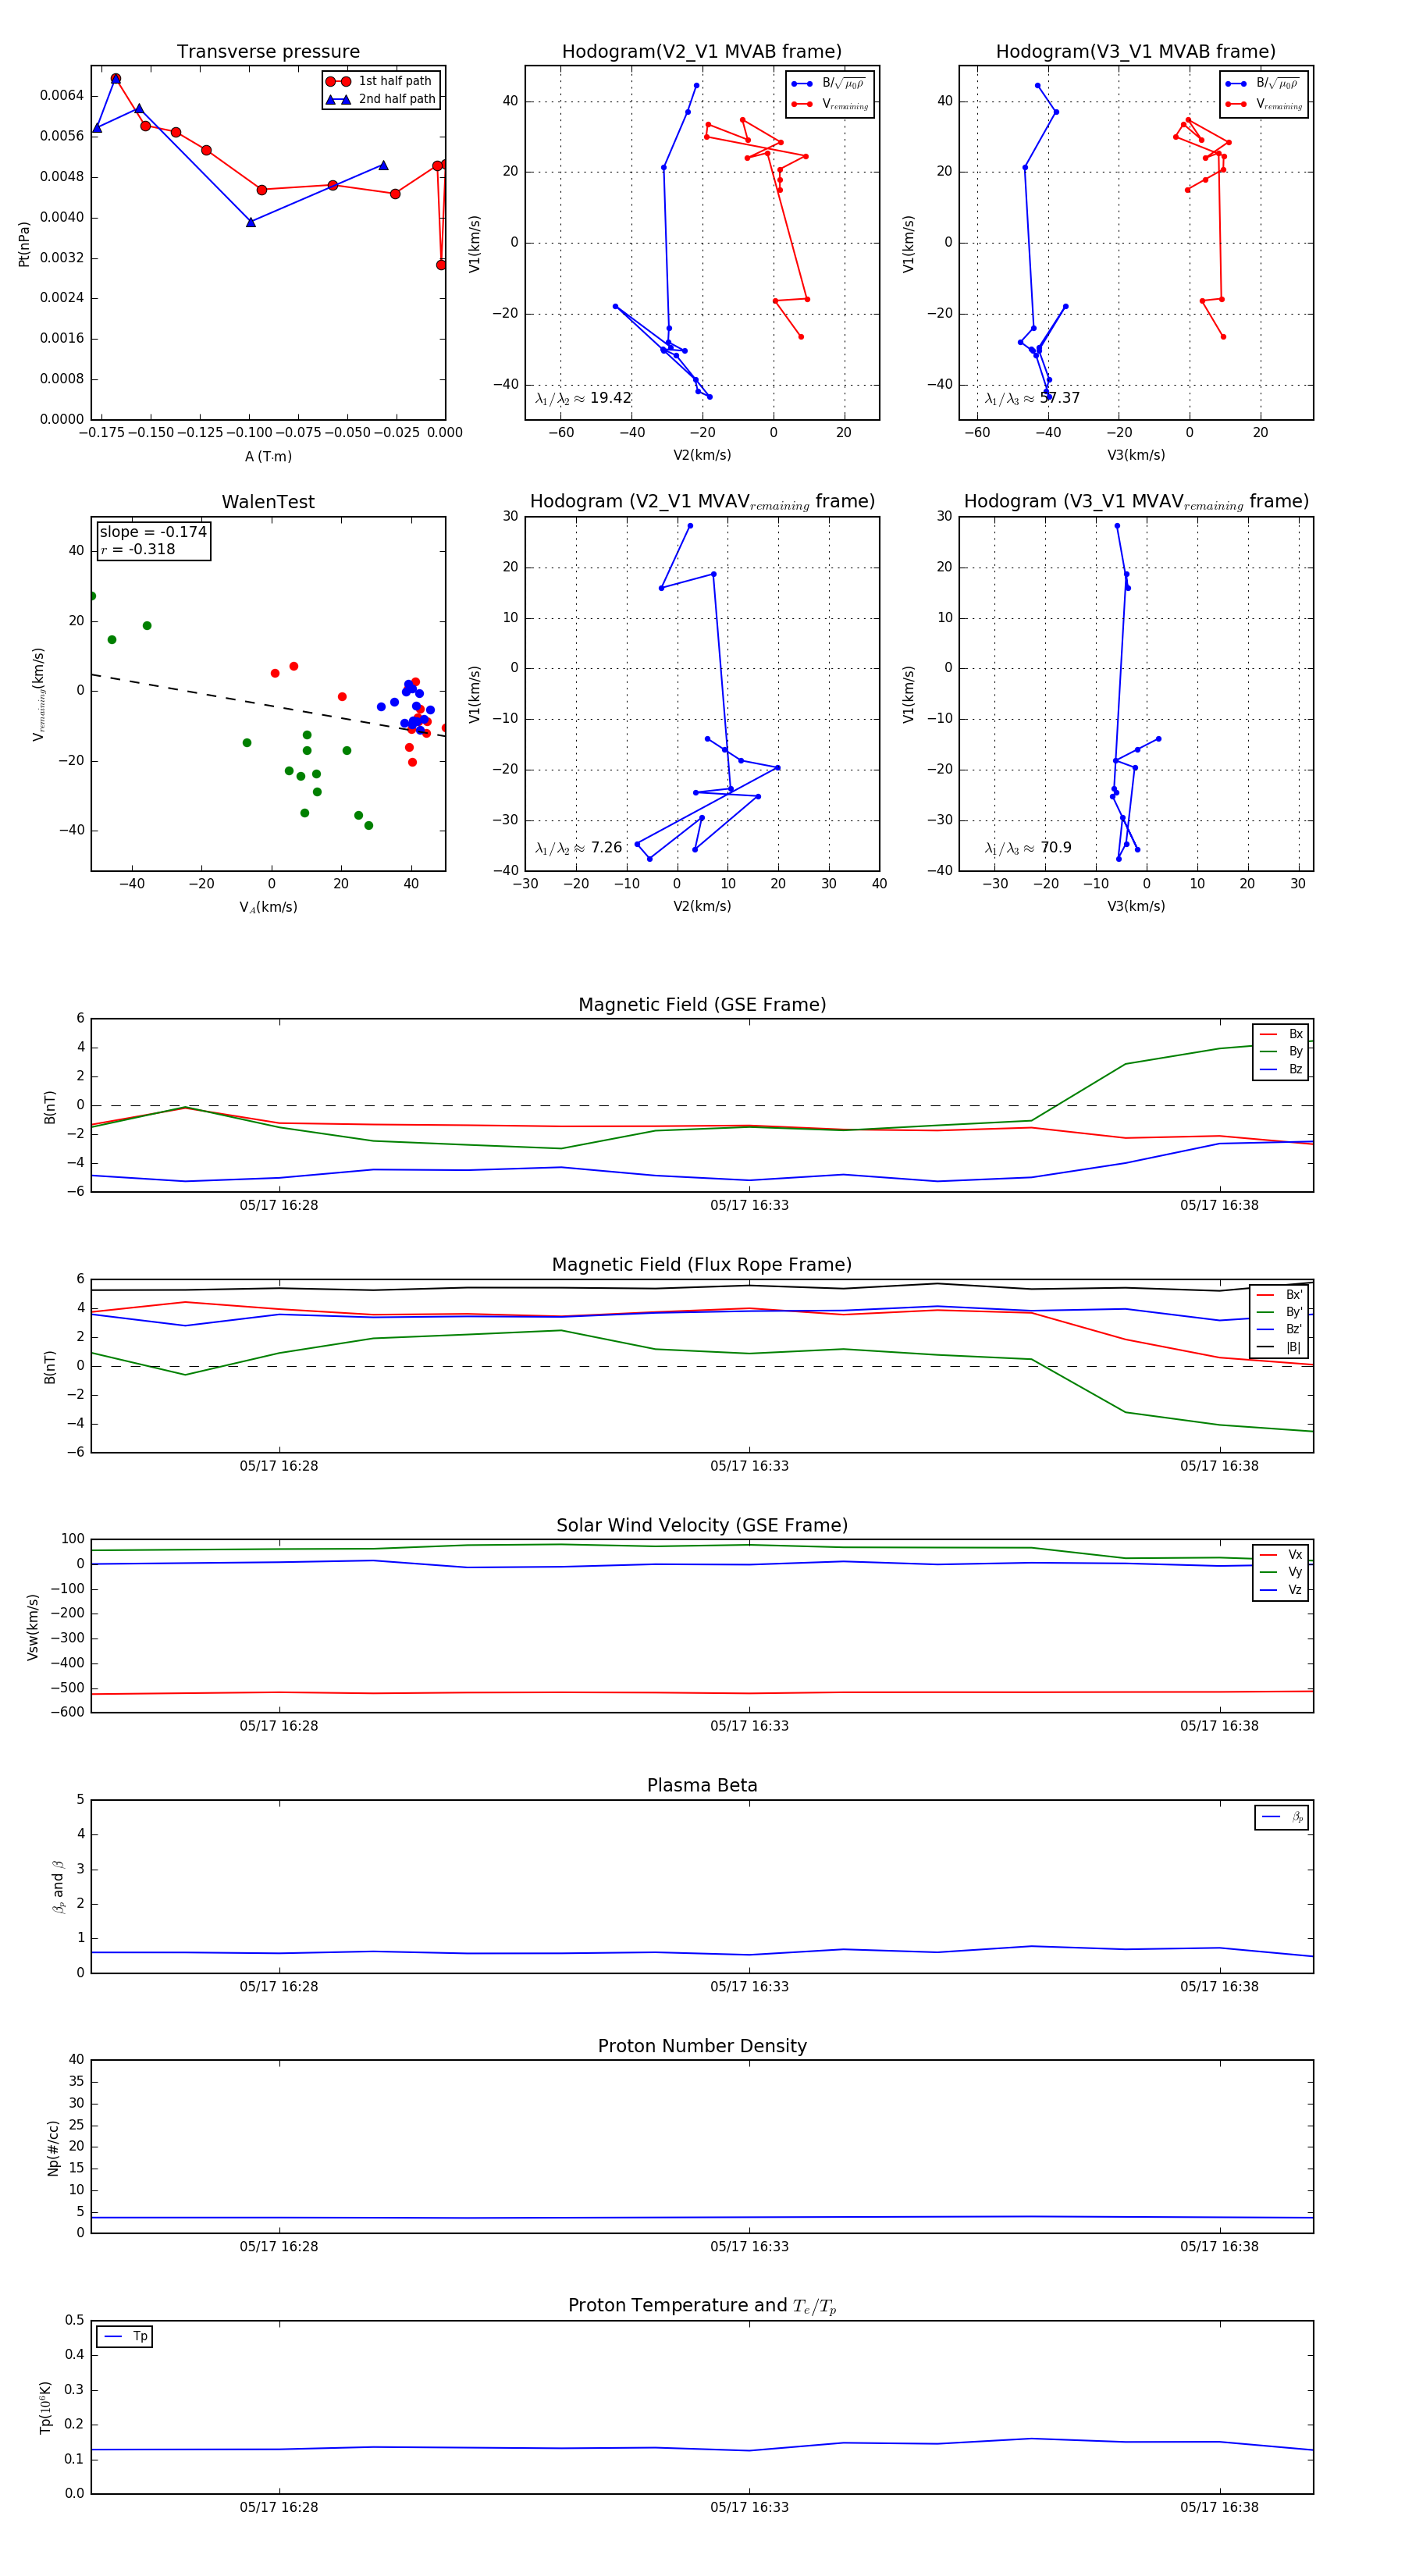
Task: Click the By' legend entry in Flux Rope plot
Action: [1280, 1312]
